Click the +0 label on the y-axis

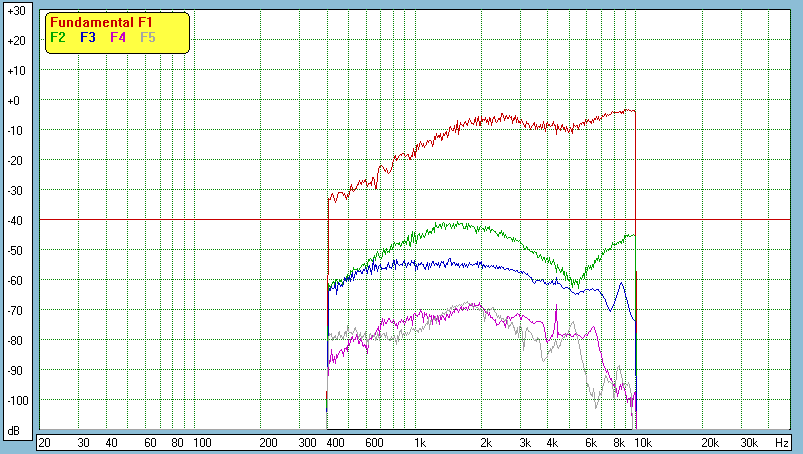point(15,101)
